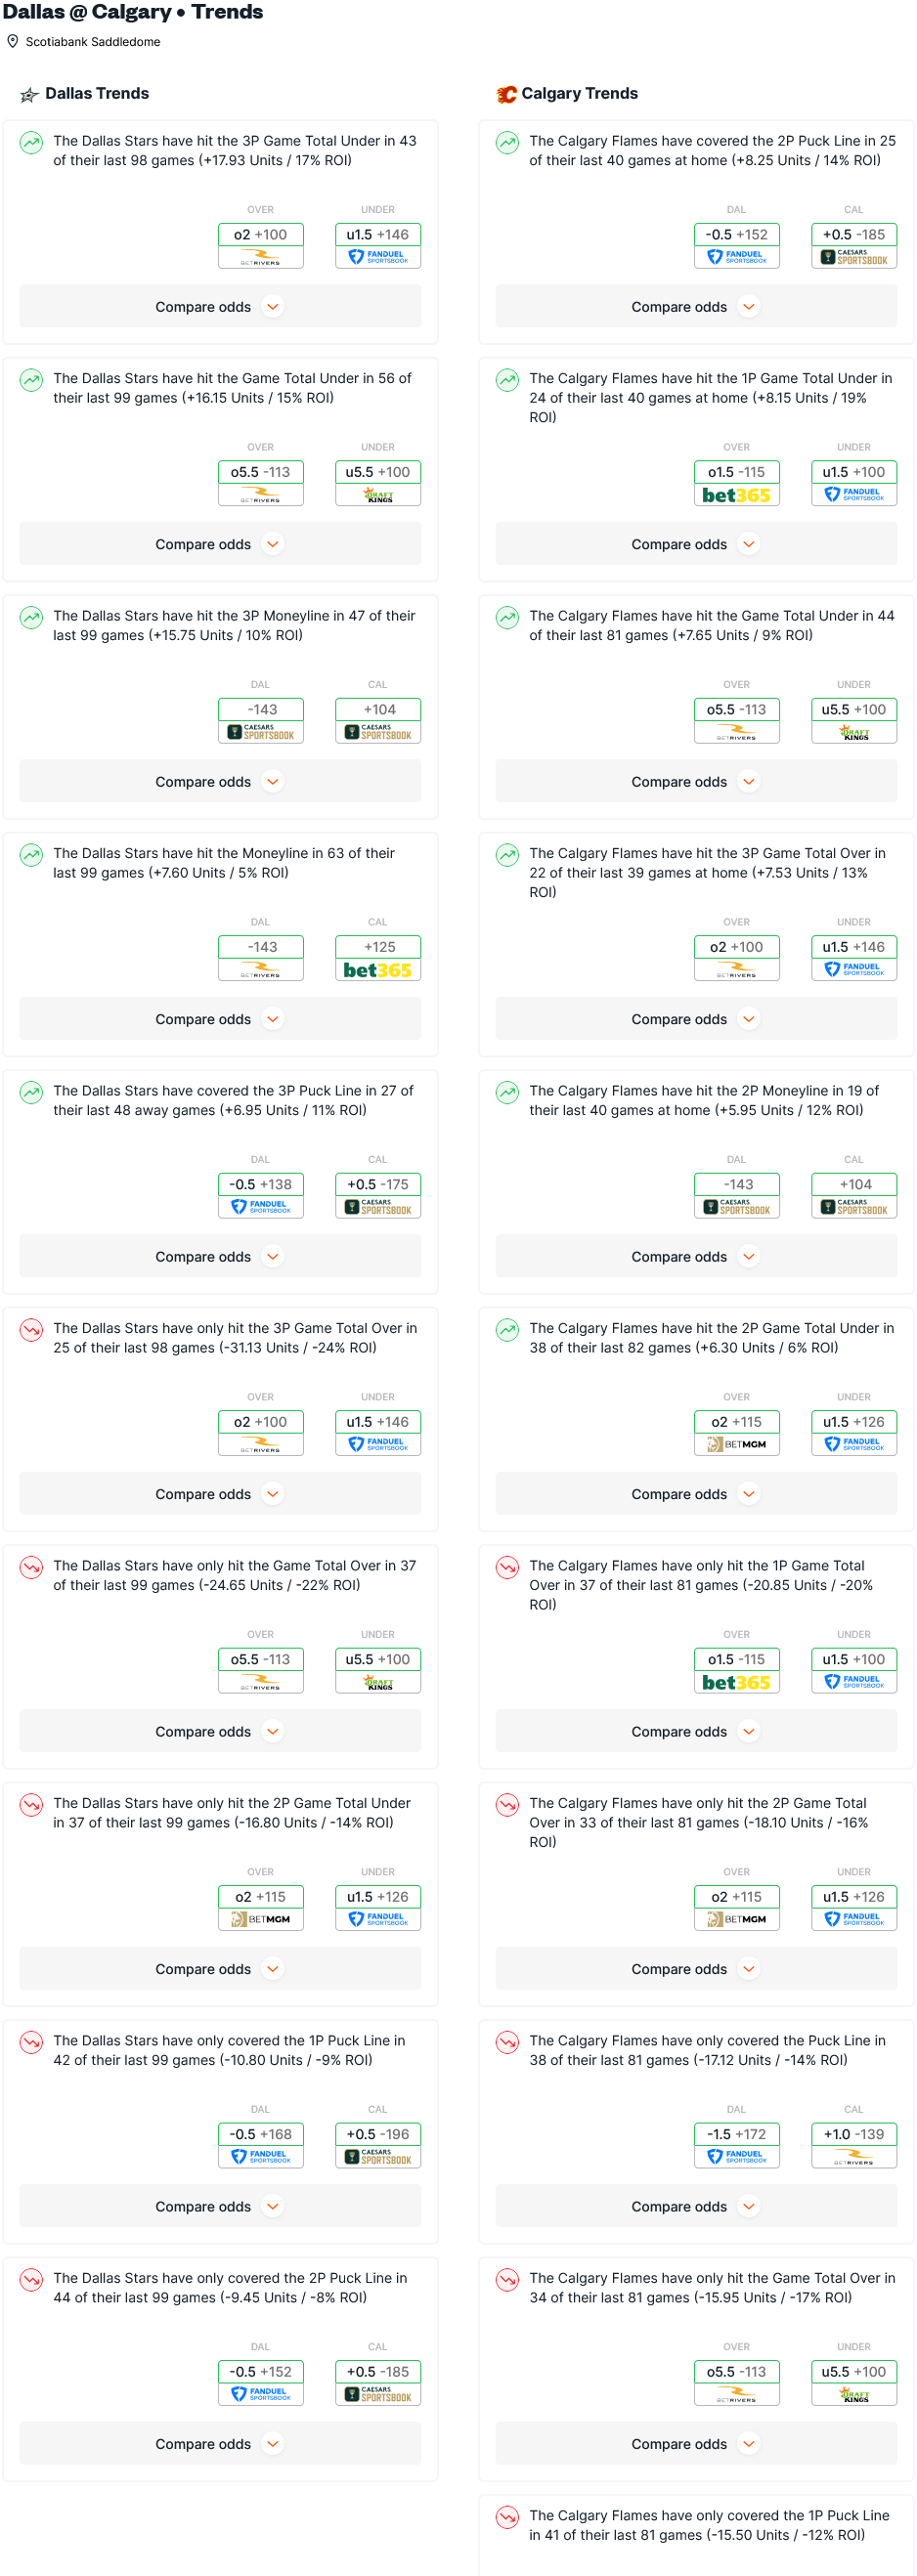The width and height of the screenshot is (917, 2576).
Task: Click green trend icon beside Stars 3P Game Total Under
Action: [x=32, y=143]
